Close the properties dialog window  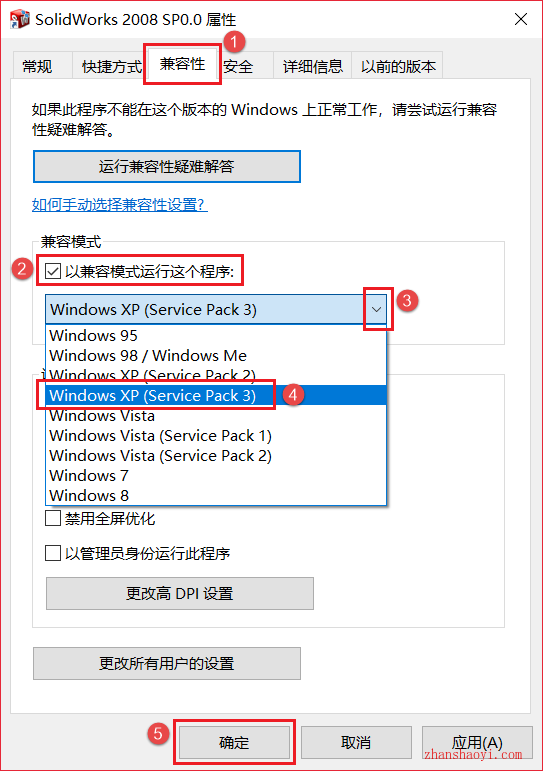(521, 19)
